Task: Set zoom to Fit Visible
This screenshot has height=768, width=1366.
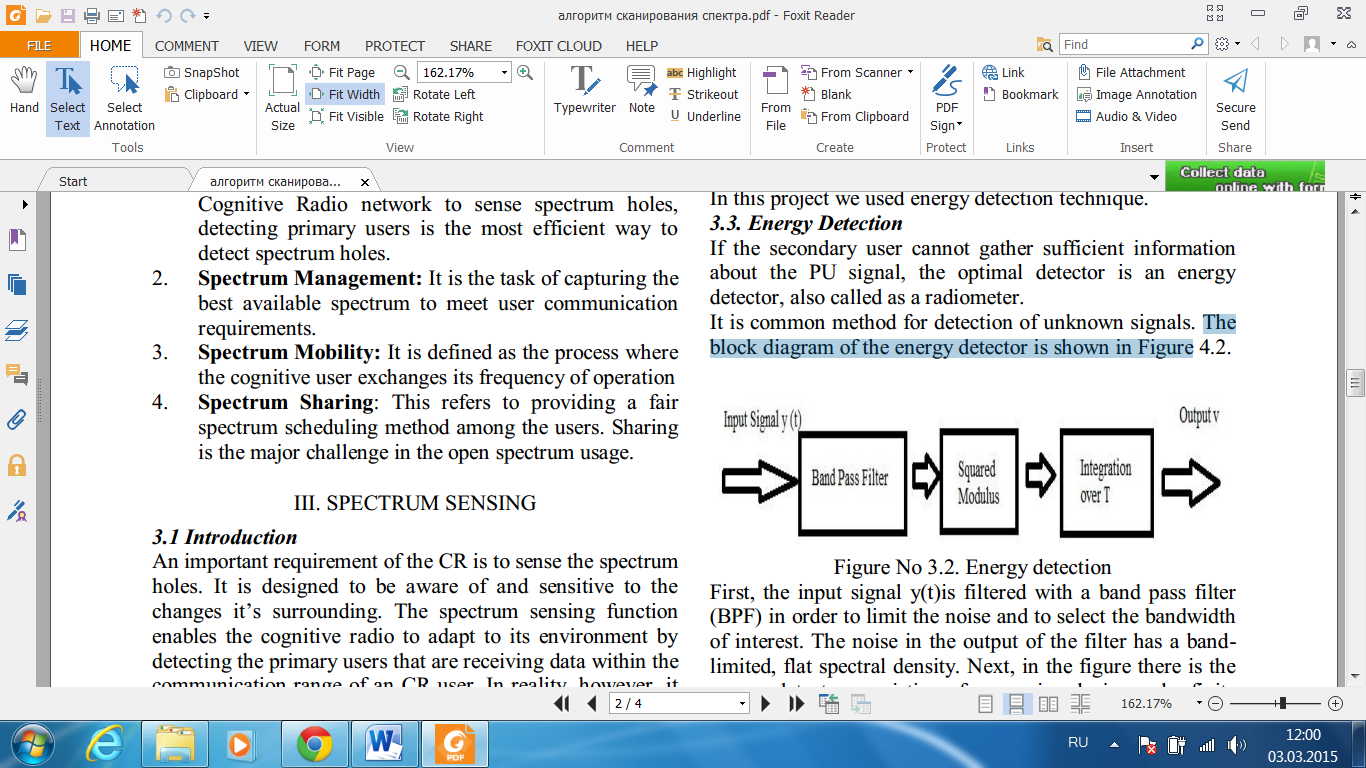Action: 346,116
